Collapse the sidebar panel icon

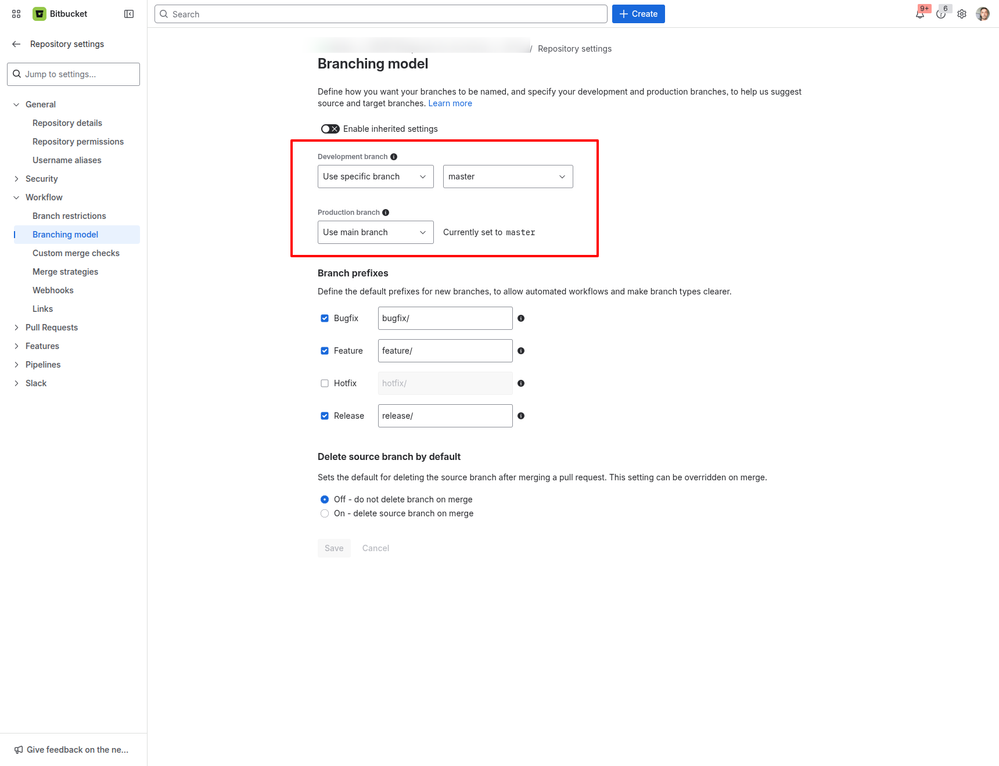click(129, 13)
